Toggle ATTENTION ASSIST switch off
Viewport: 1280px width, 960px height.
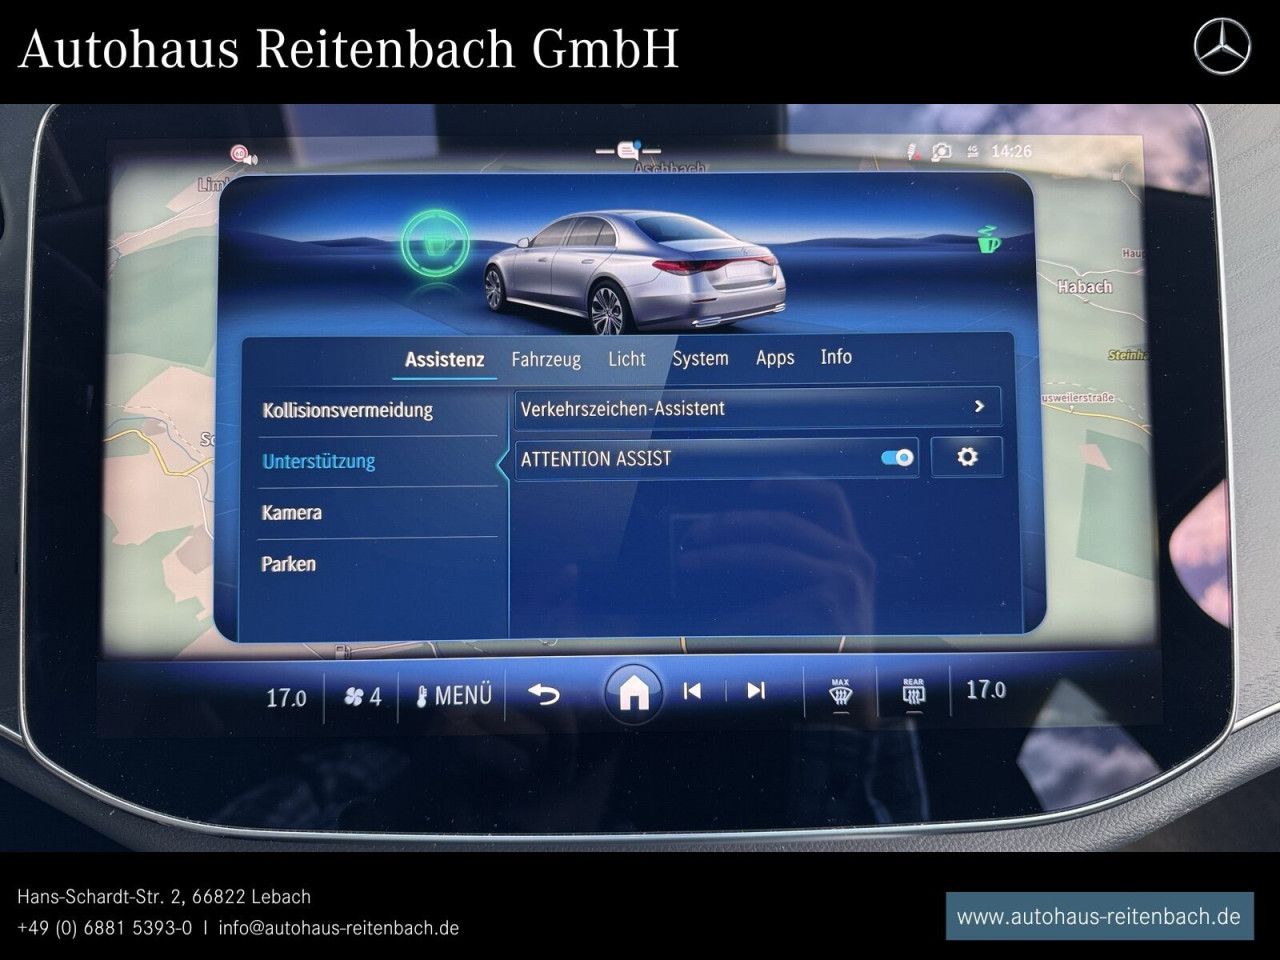point(897,458)
